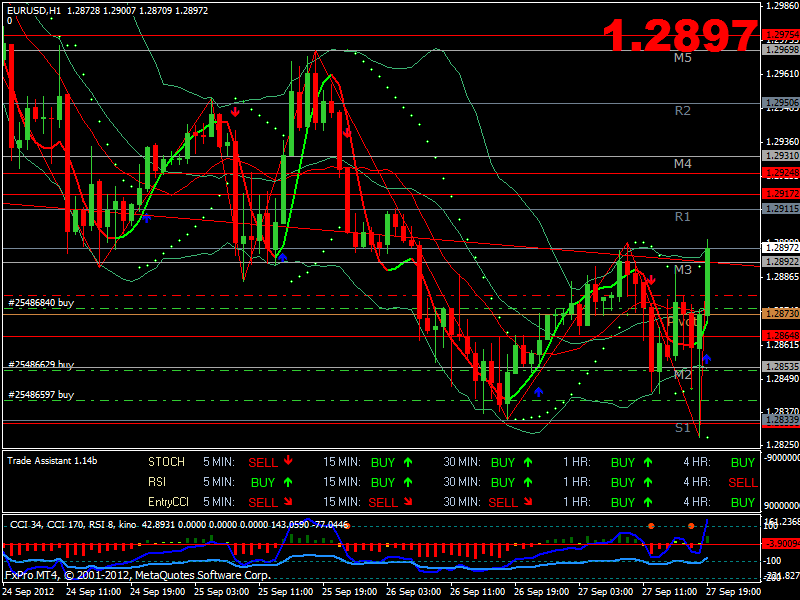Click the EntryCCI indicator row label
The image size is (800, 600).
(x=168, y=502)
